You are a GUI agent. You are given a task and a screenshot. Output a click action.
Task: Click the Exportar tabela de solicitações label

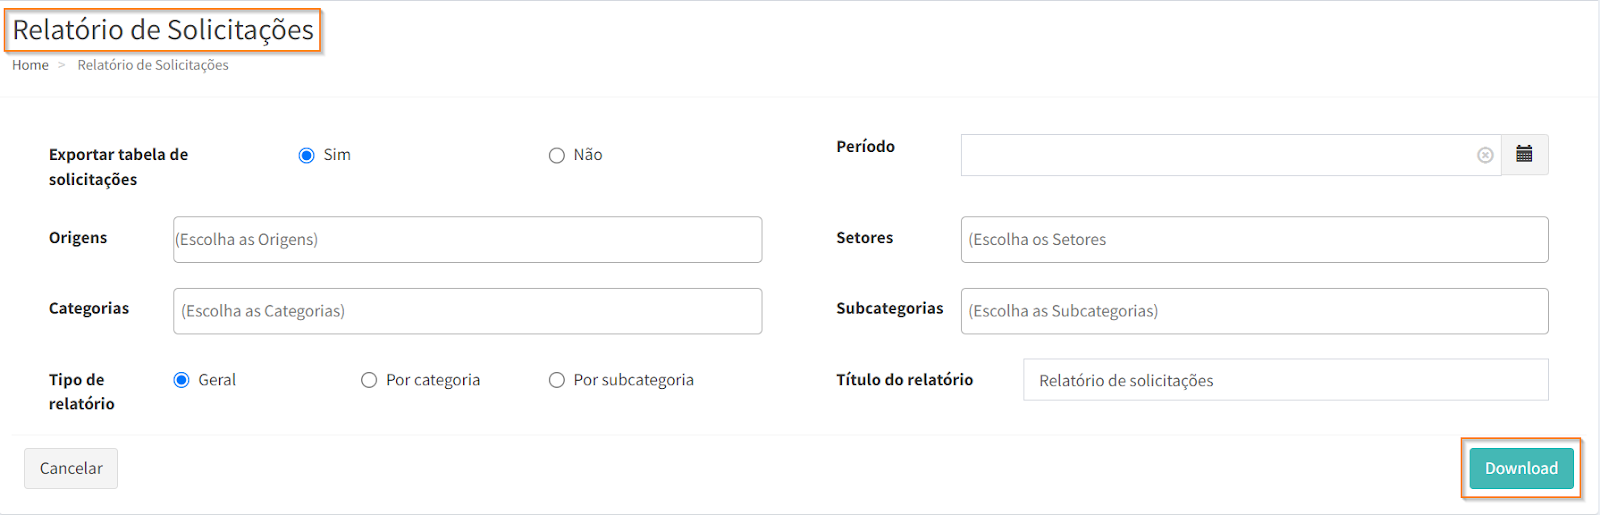click(x=118, y=167)
